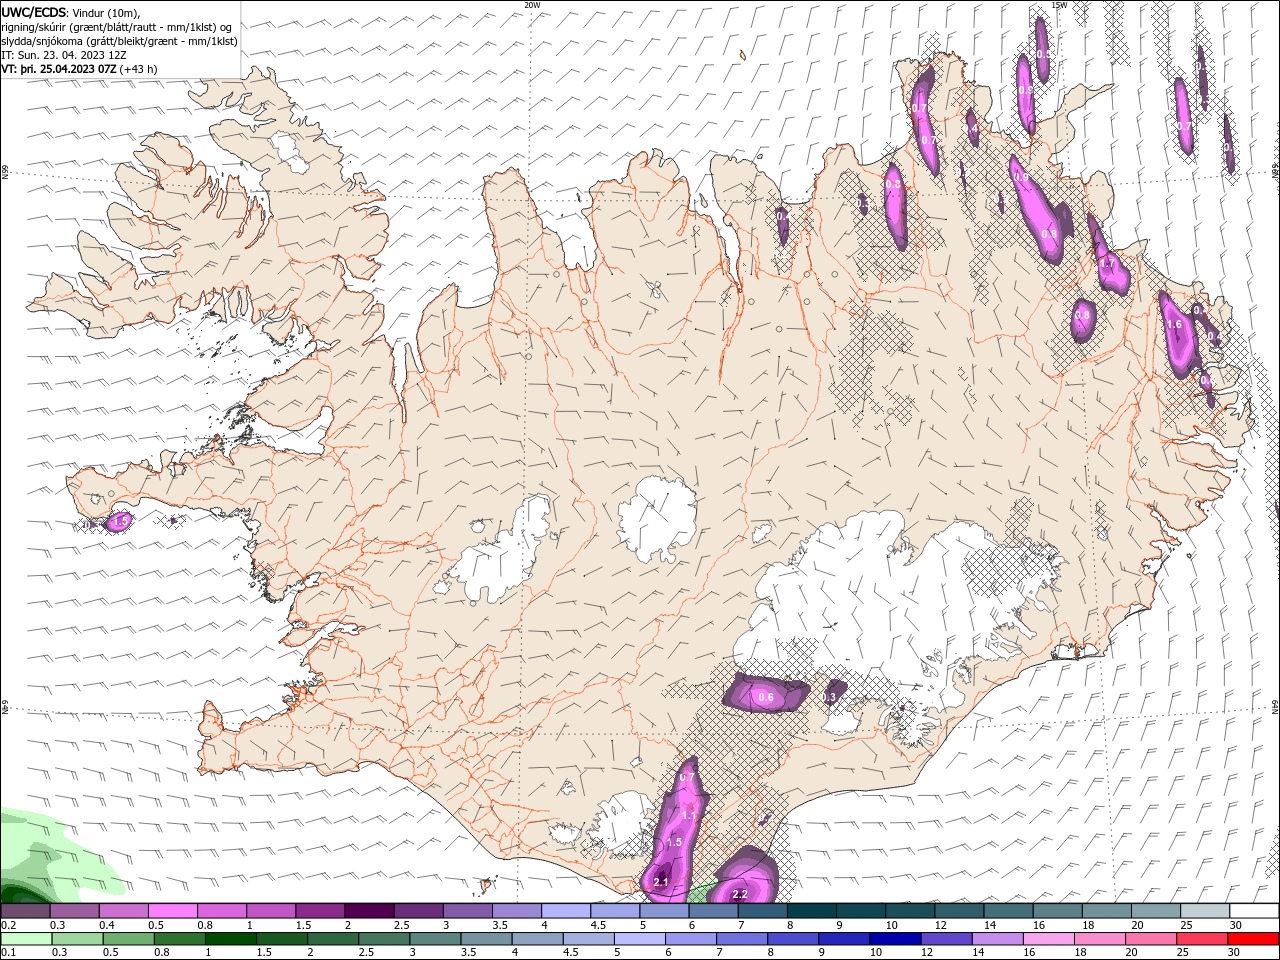The image size is (1280, 960).
Task: Click the 'slydda/snjókoma' snow legend description line
Action: [x=120, y=41]
